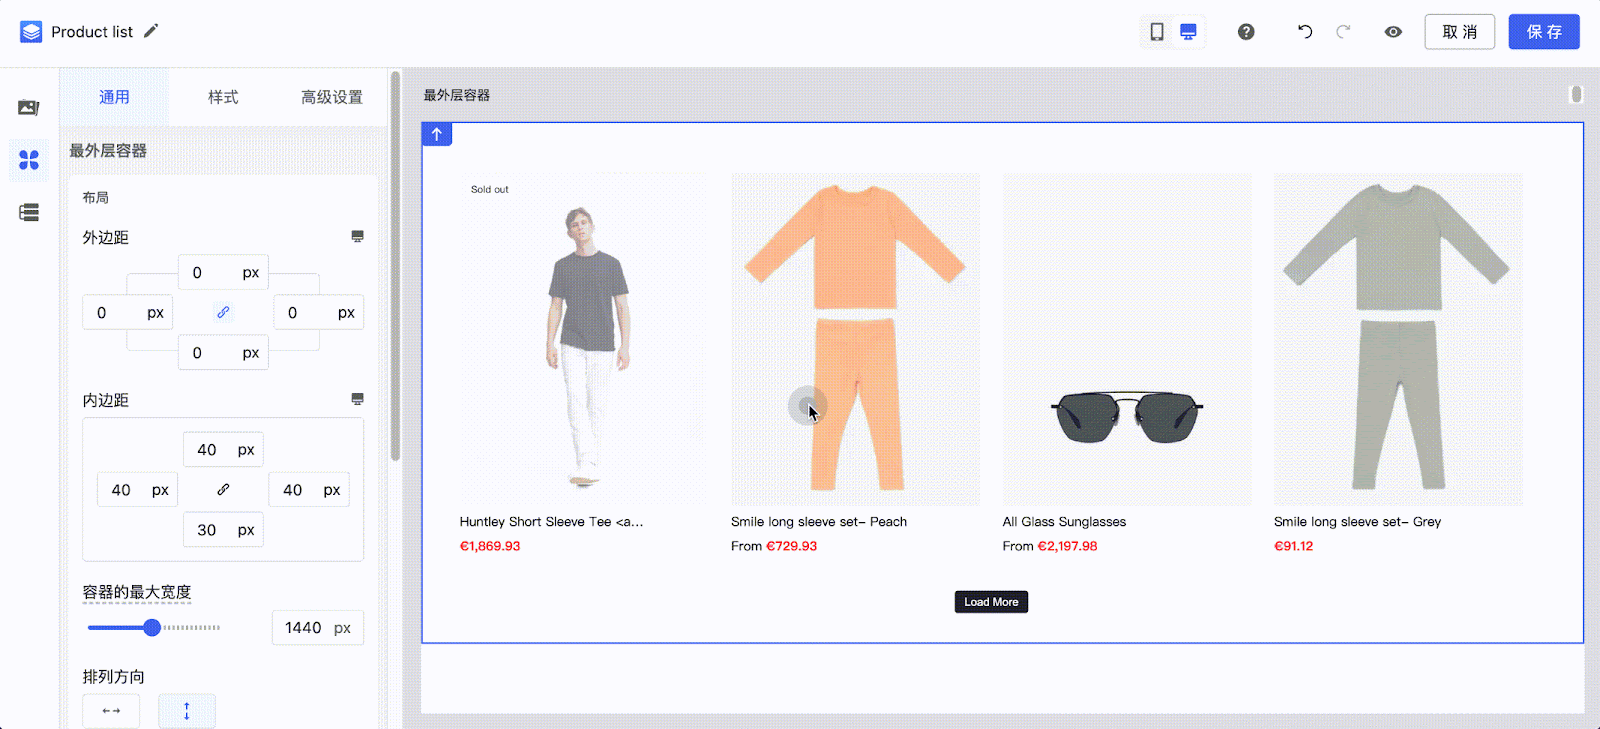
Task: Click the undo arrow icon
Action: click(x=1305, y=32)
